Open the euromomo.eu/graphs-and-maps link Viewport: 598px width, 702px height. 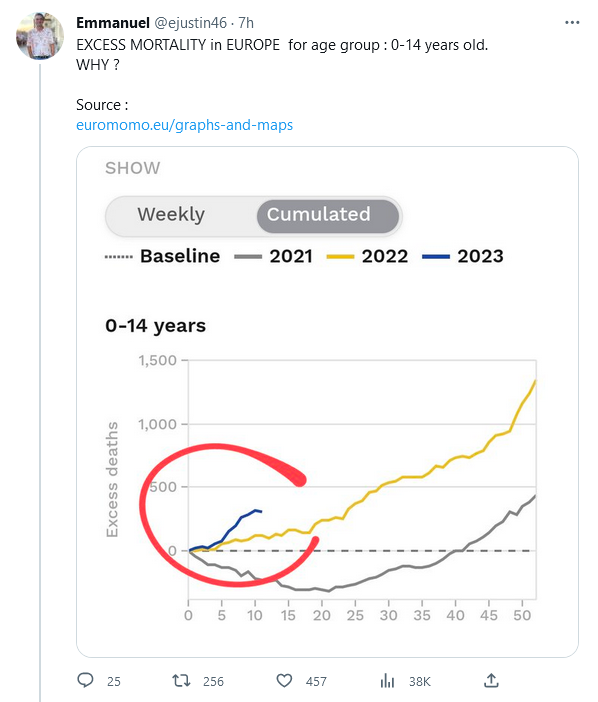(184, 125)
